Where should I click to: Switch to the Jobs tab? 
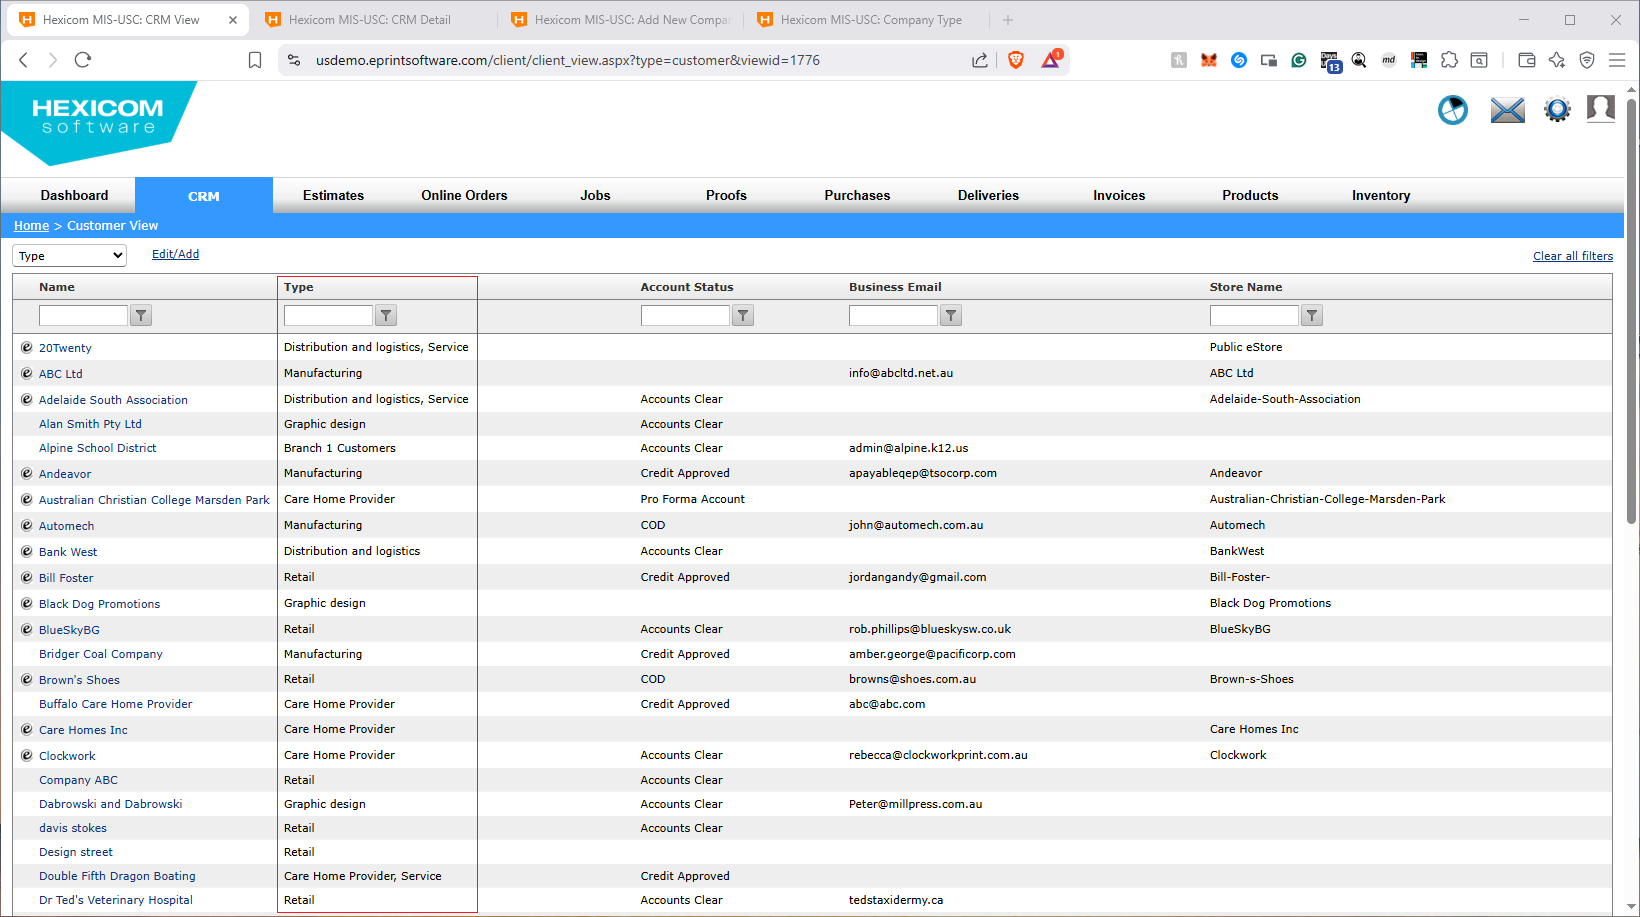pos(595,195)
